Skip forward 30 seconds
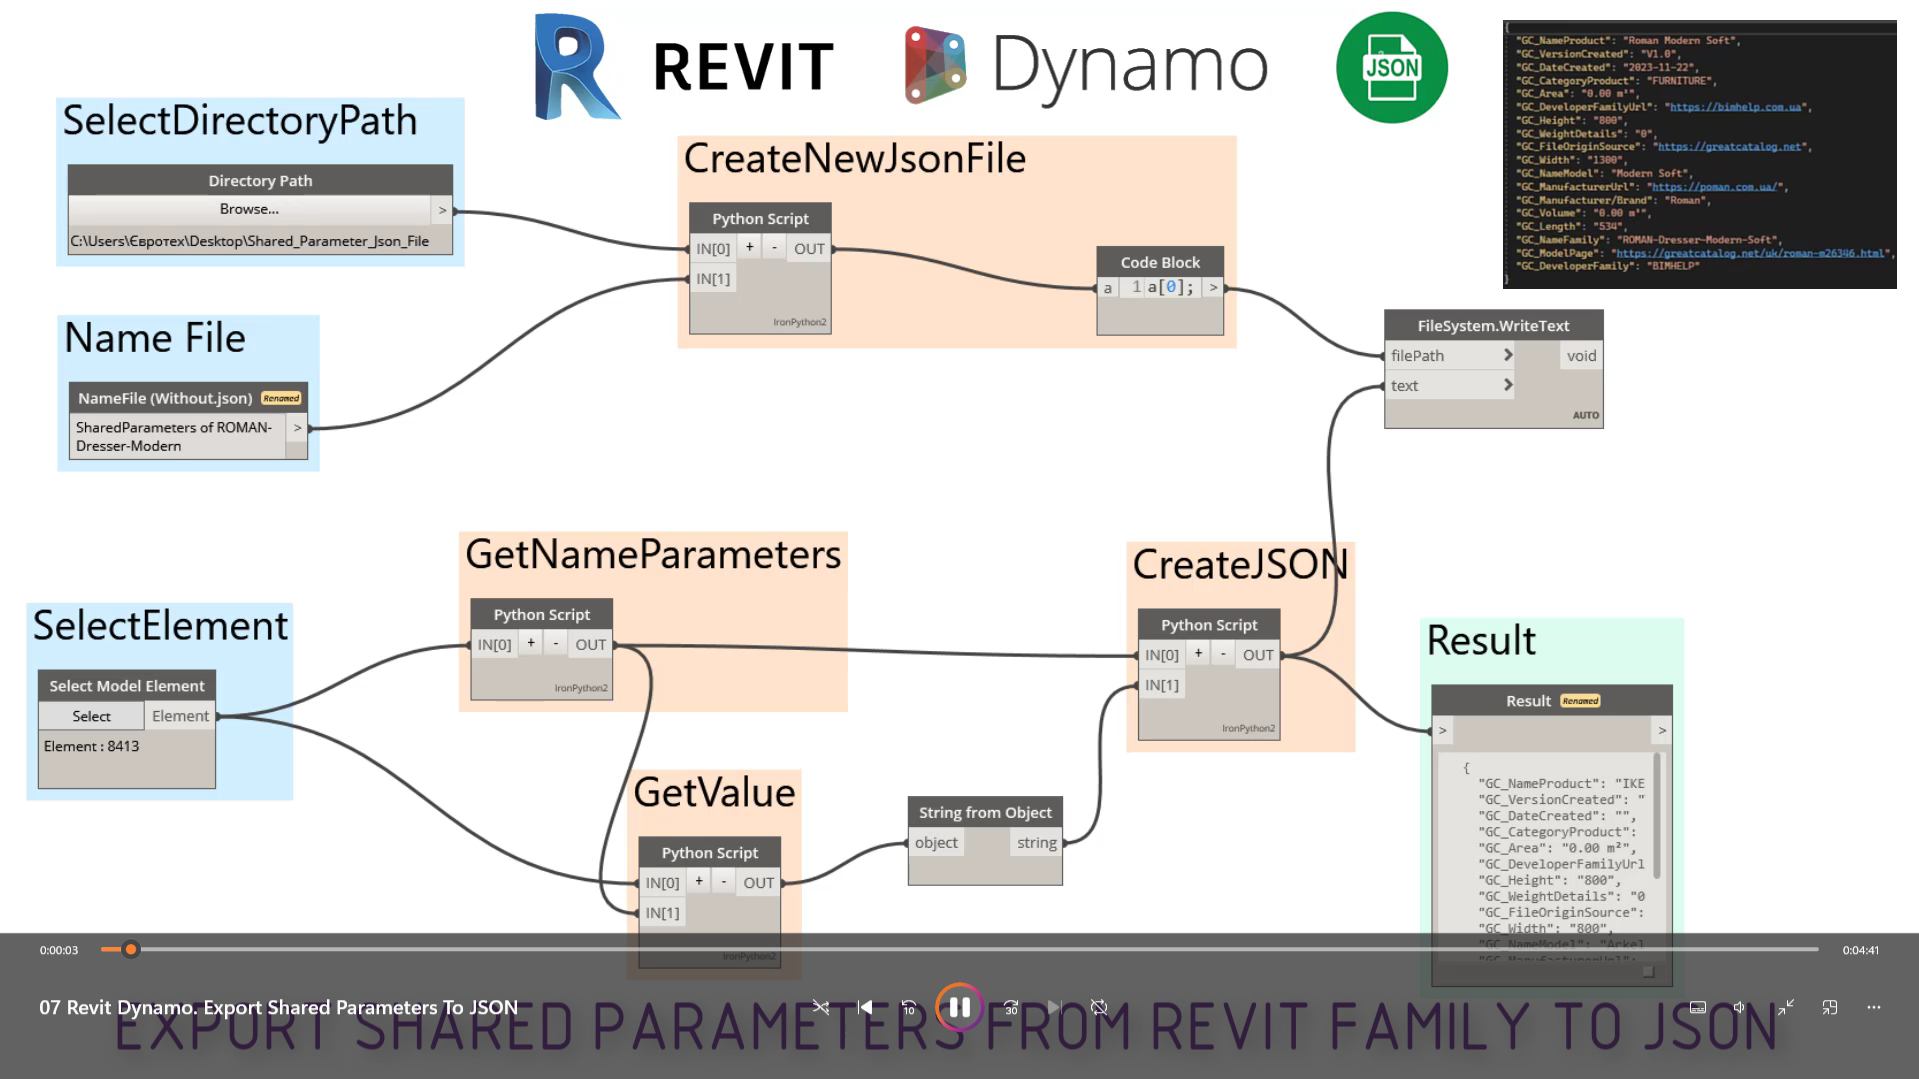Viewport: 1919px width, 1079px height. [x=1011, y=1007]
